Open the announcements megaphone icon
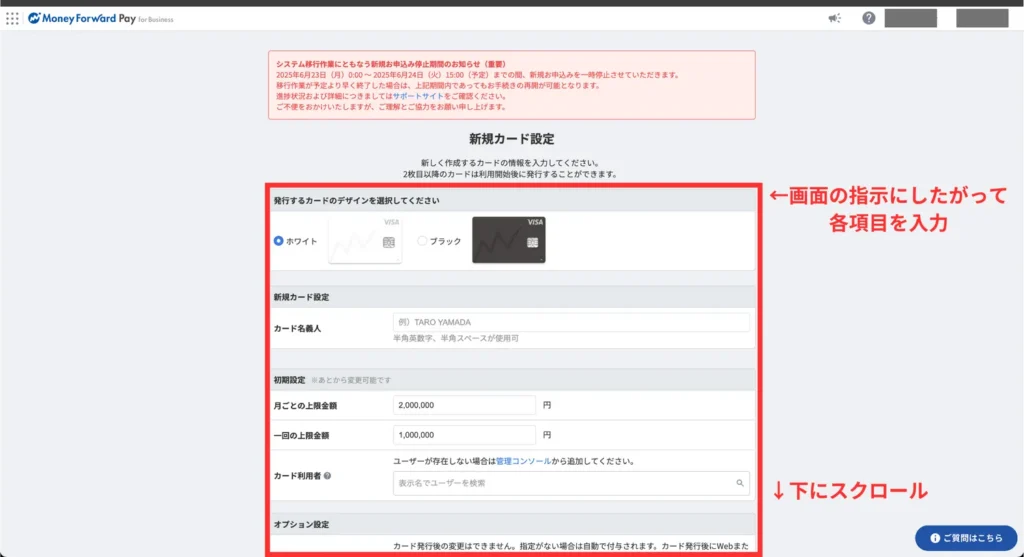Viewport: 1024px width, 557px height. pos(834,18)
